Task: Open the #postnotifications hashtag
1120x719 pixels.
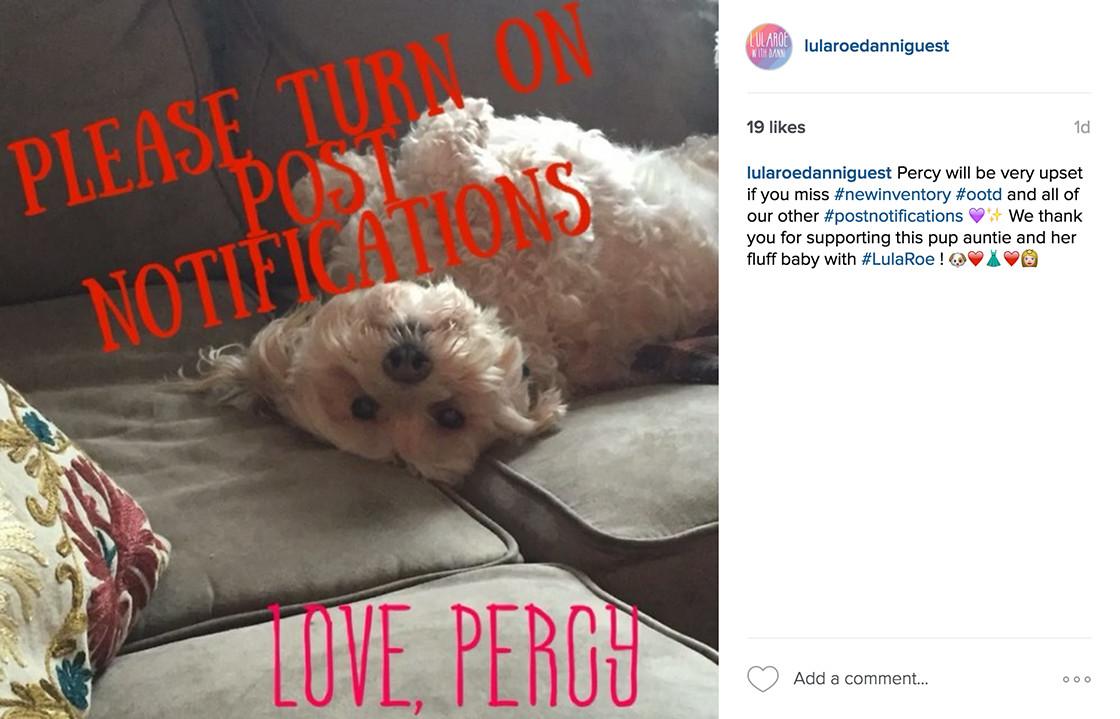Action: point(893,216)
